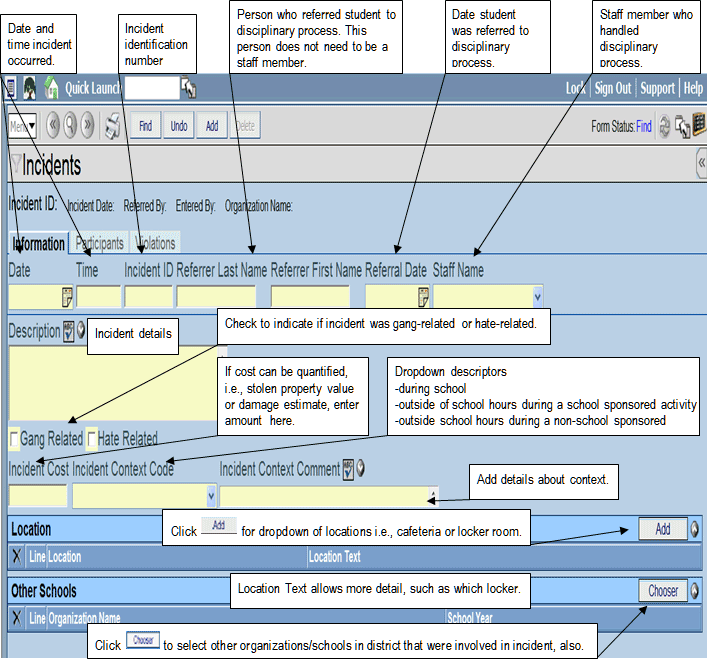The image size is (712, 667).
Task: Click the round icon beside Location Add
Action: pyautogui.click(x=694, y=529)
